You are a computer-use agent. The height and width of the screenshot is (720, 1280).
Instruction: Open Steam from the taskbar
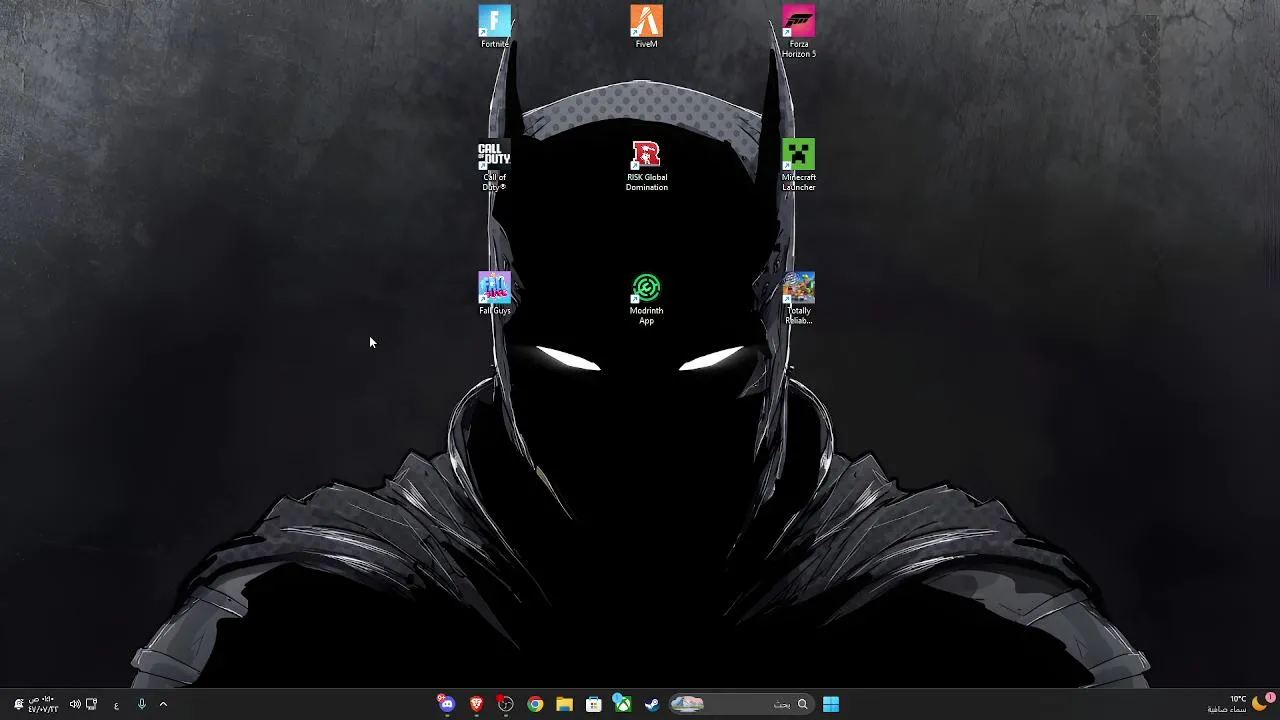tap(651, 704)
